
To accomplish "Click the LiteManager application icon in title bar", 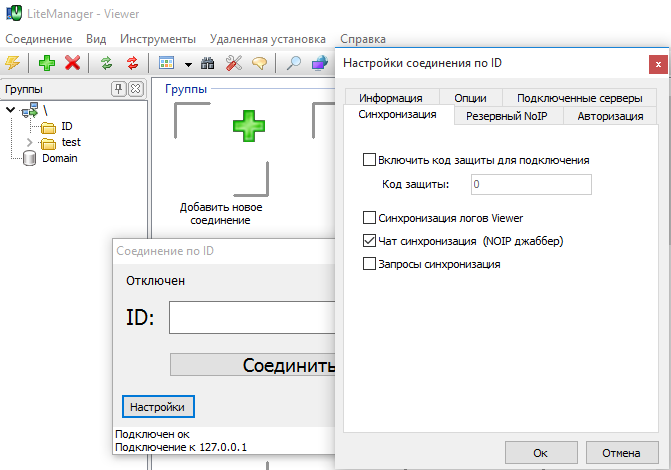I will tap(13, 13).
